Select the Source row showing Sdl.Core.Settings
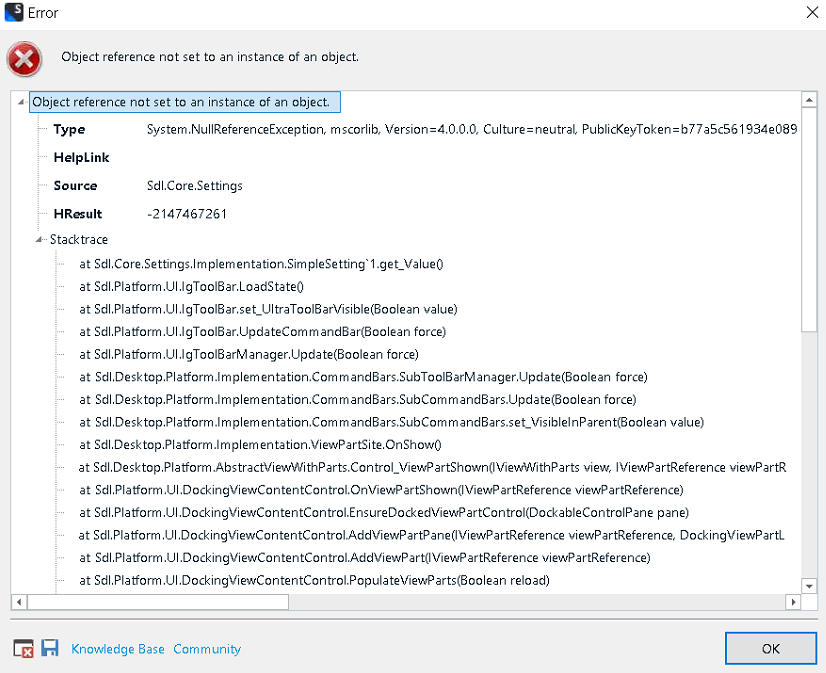The height and width of the screenshot is (673, 826). tap(192, 185)
